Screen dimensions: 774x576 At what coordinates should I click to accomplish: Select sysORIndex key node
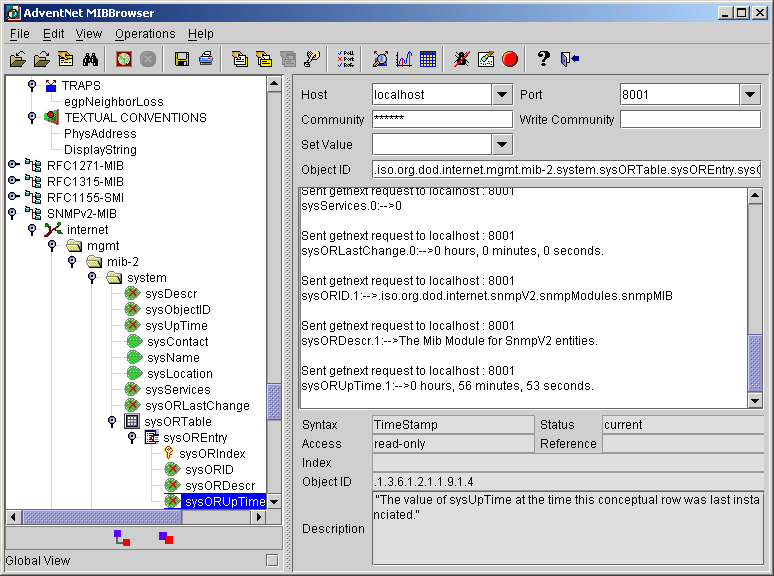click(212, 454)
